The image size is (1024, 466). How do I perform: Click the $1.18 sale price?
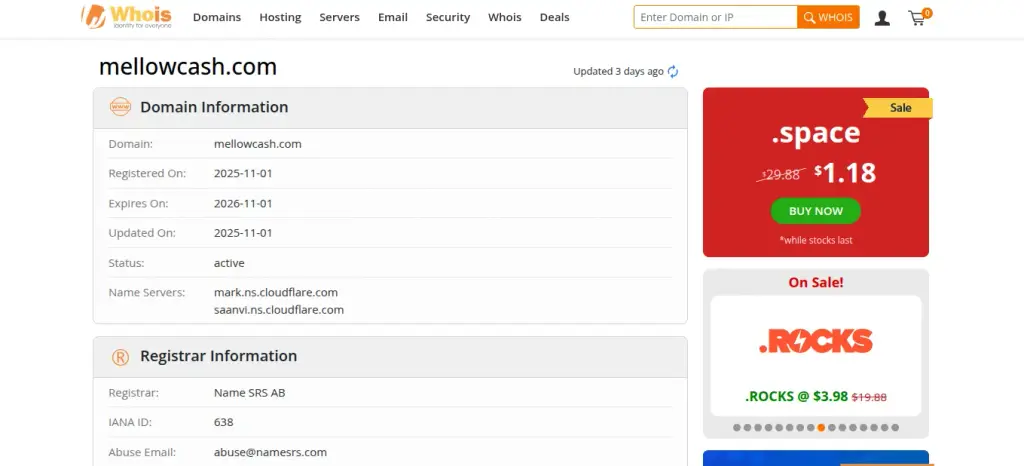[845, 172]
